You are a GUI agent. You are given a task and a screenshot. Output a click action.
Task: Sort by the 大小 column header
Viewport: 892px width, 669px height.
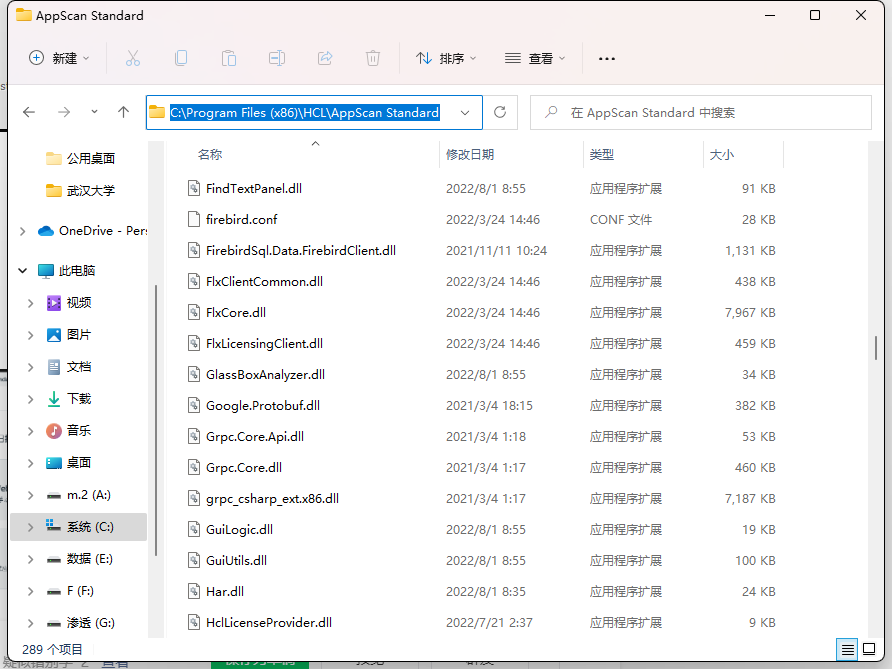click(722, 155)
